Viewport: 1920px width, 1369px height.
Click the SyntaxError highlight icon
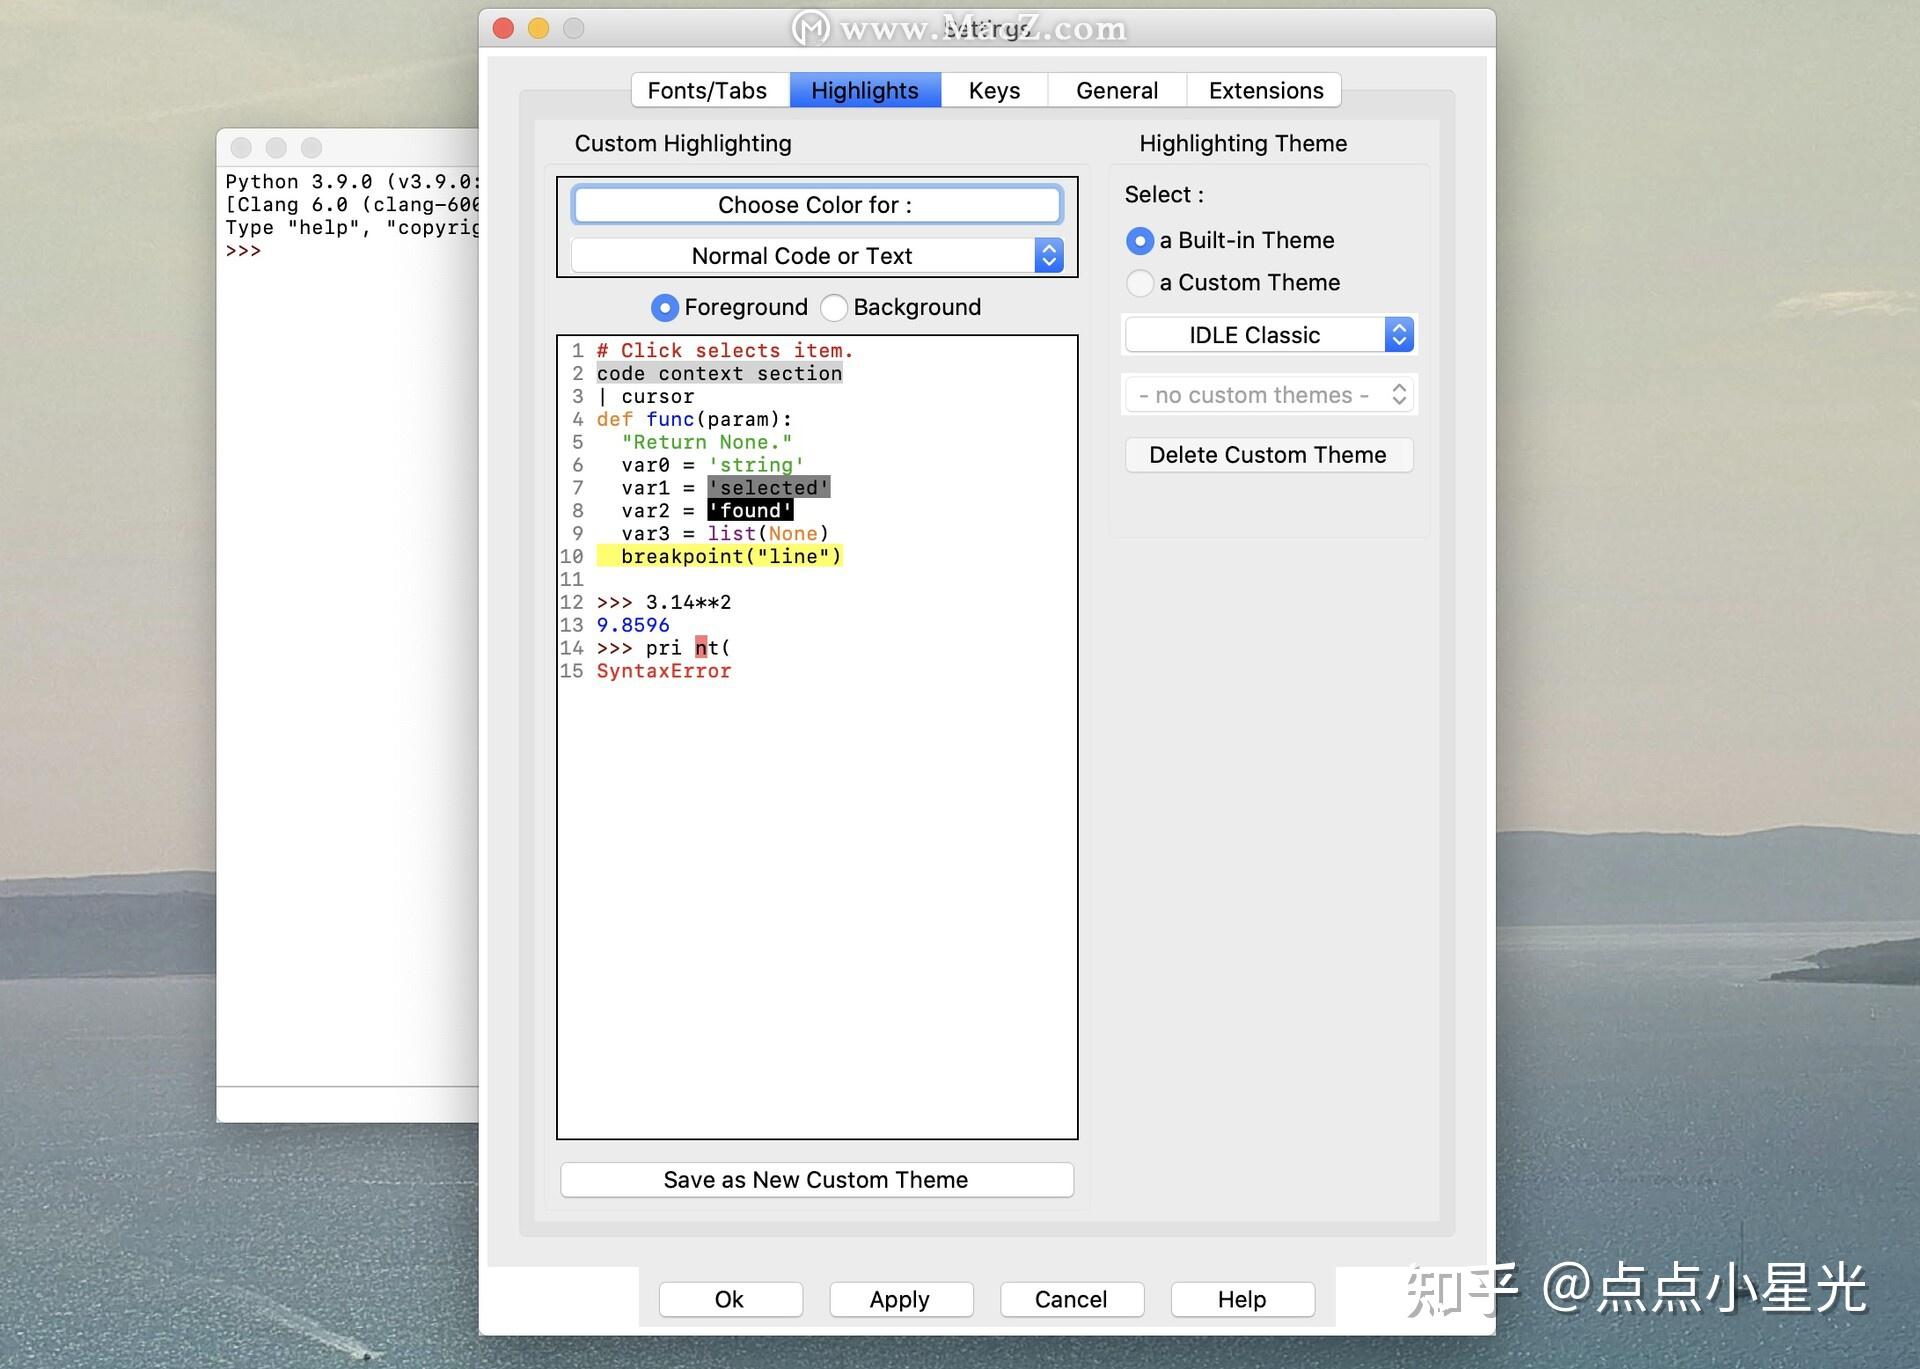point(664,670)
